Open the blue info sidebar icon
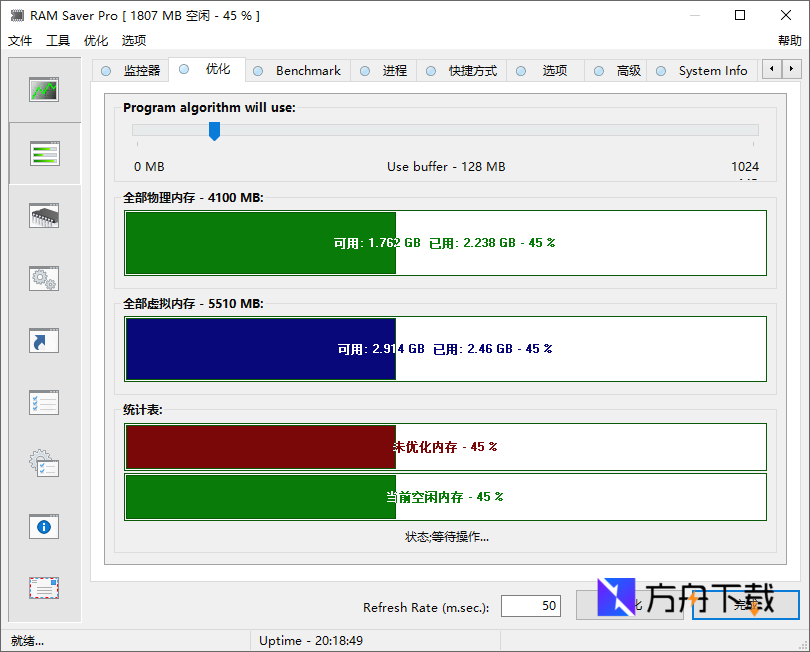 click(43, 526)
